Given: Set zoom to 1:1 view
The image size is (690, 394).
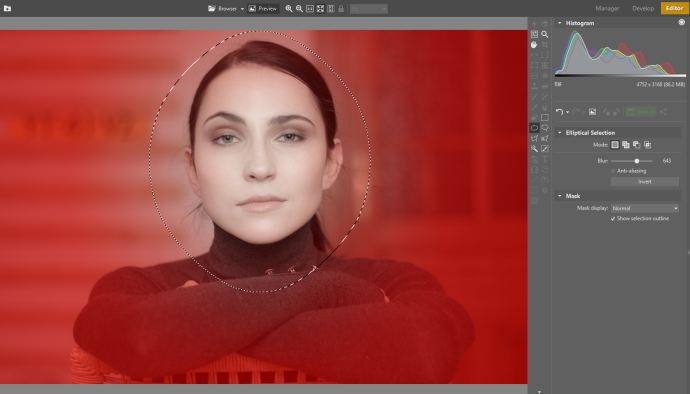Looking at the screenshot, I should 310,8.
